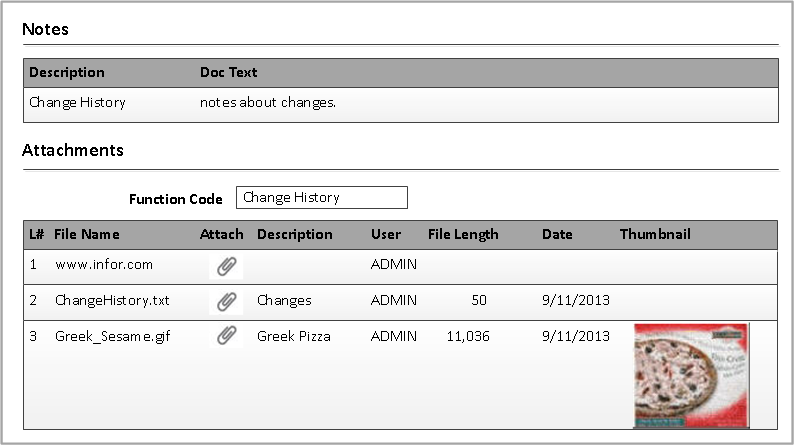Click the File Length column header
Screen dimensions: 794x445
coord(463,235)
